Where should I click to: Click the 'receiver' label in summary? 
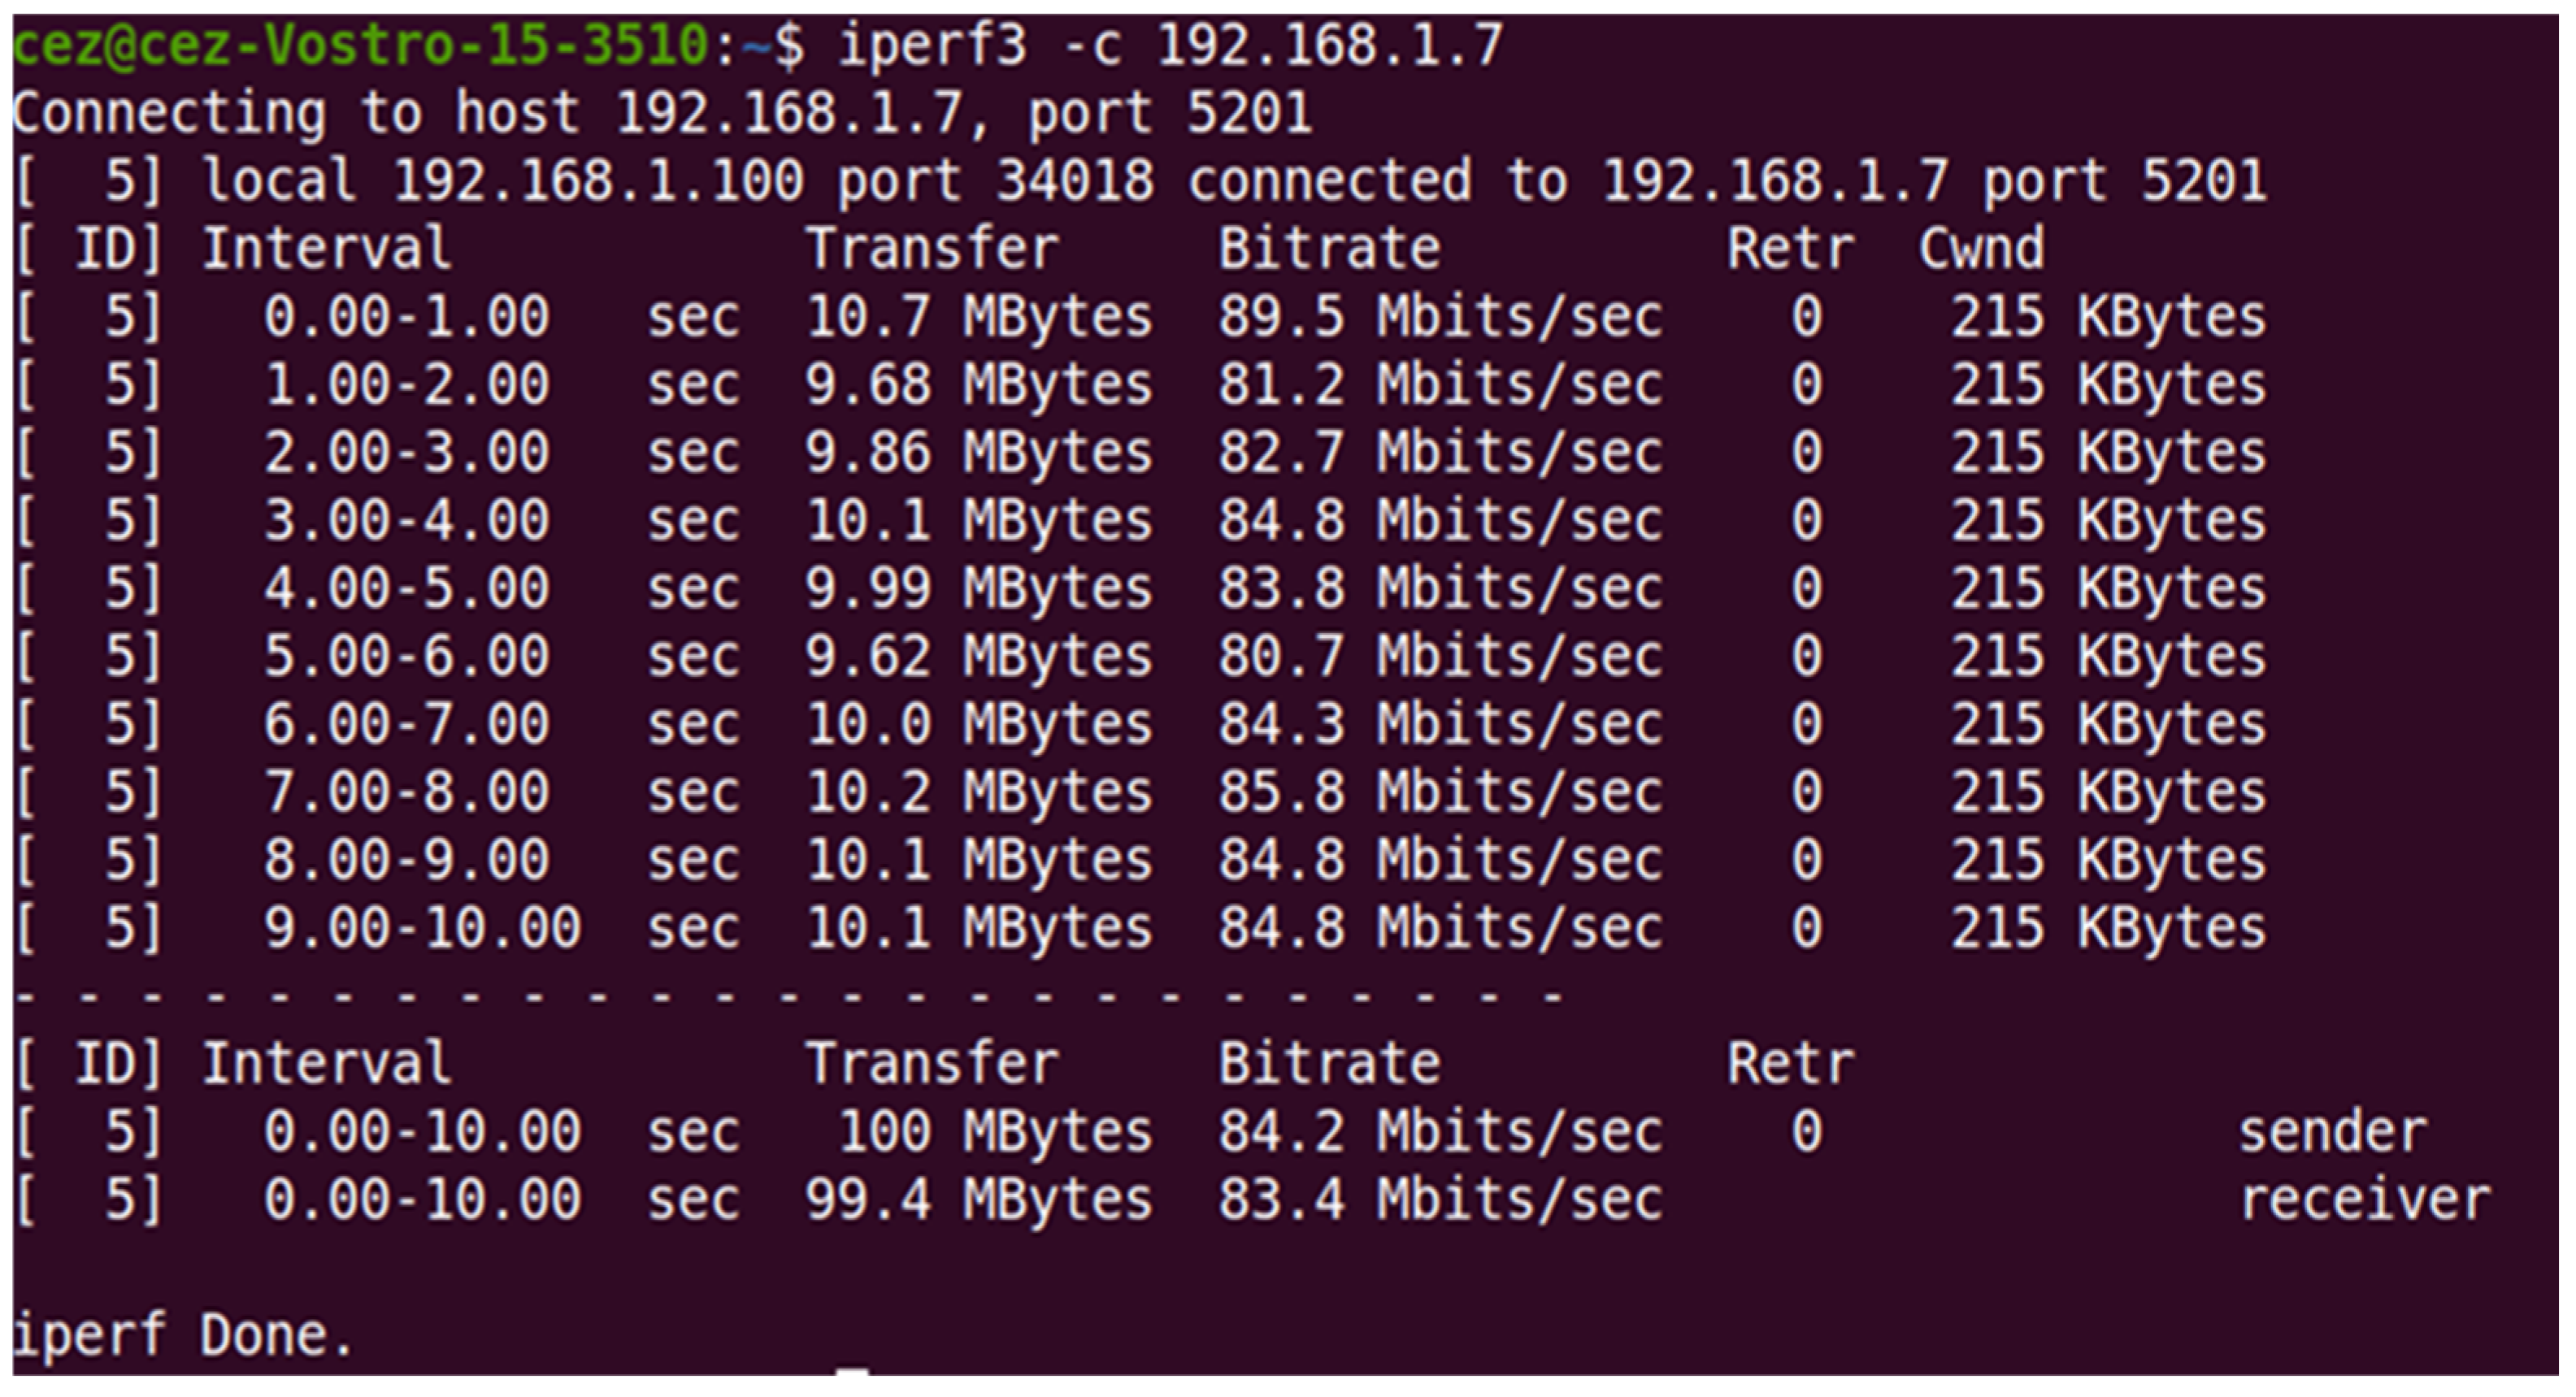pos(2364,1201)
